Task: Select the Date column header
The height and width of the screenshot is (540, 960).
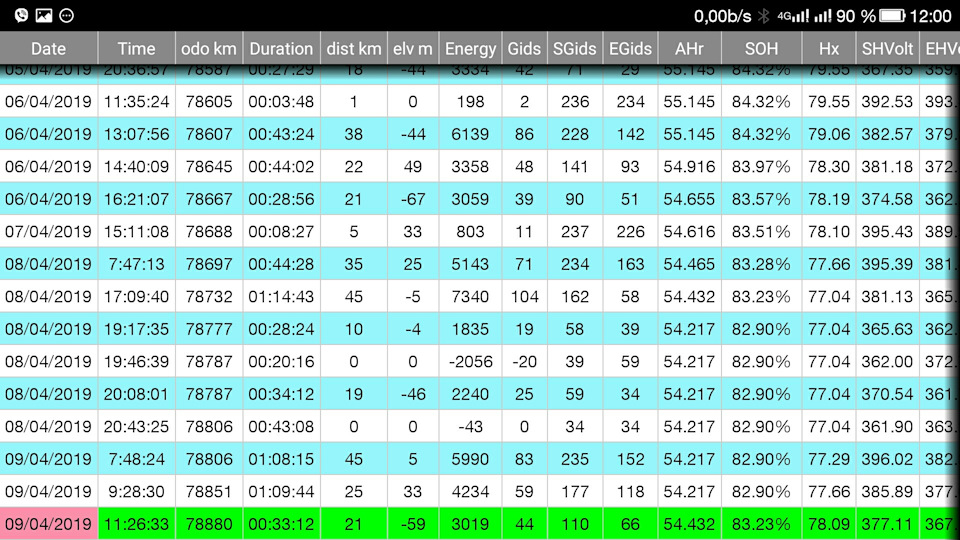Action: (48, 48)
